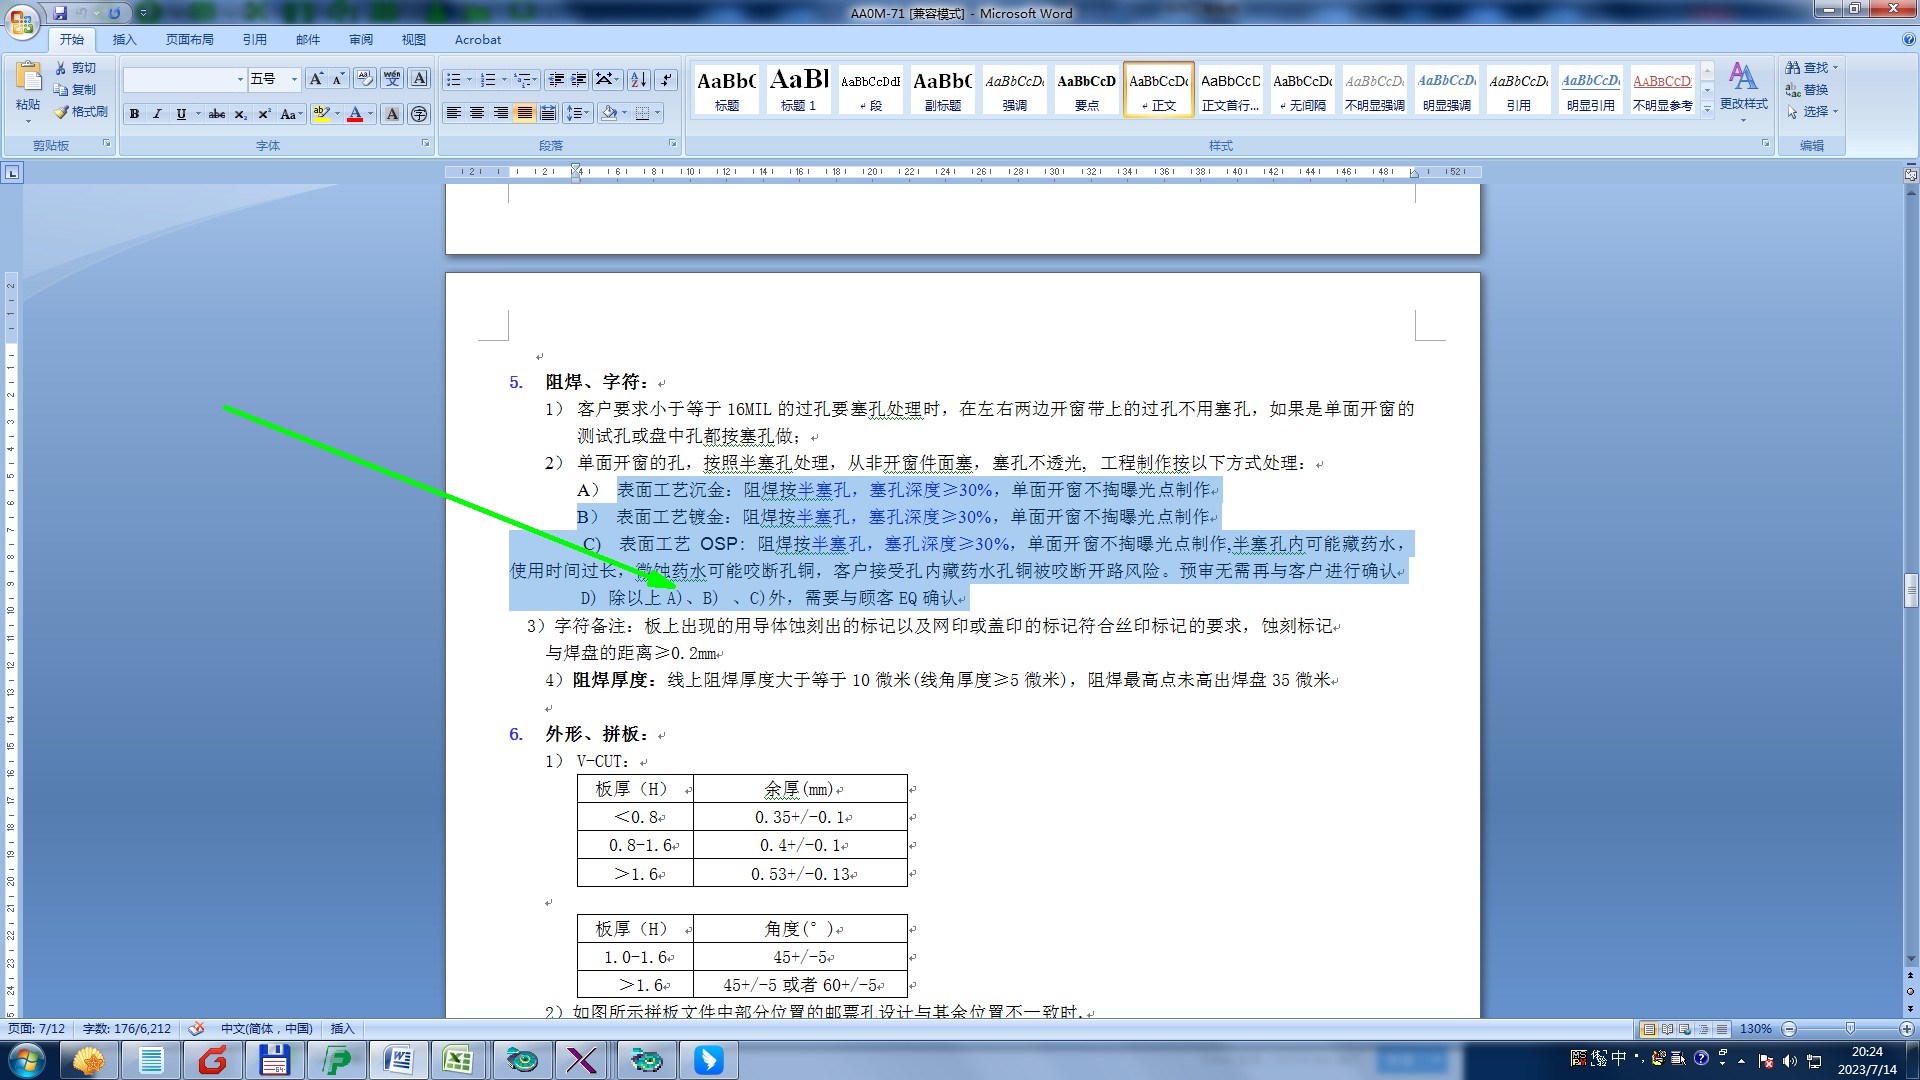The image size is (1920, 1080).
Task: Switch to the 页面布局 ribbon tab
Action: tap(189, 40)
